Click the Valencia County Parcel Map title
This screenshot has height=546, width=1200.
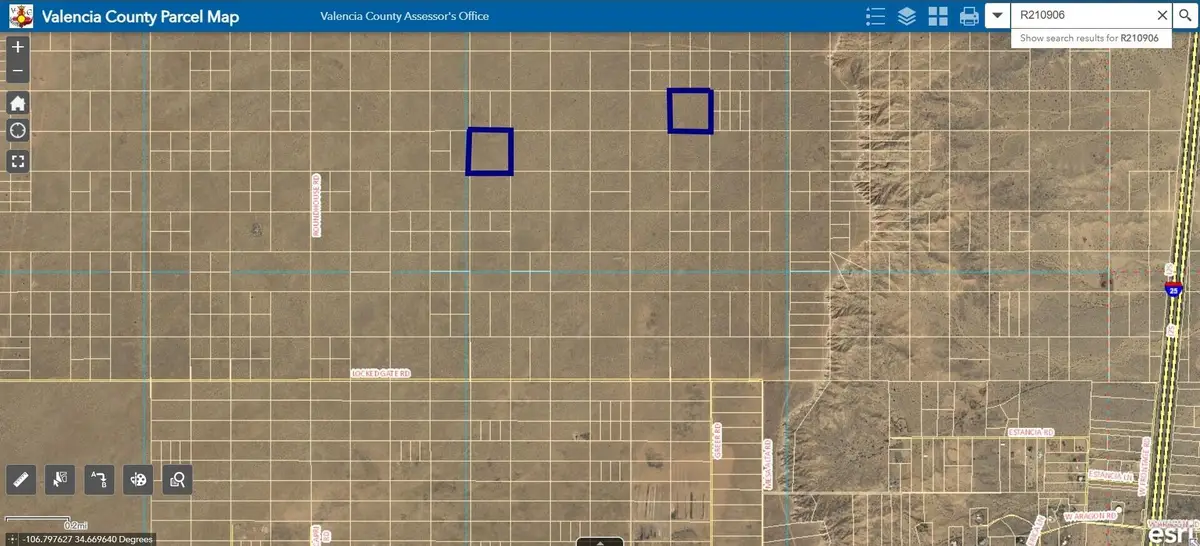tap(140, 17)
